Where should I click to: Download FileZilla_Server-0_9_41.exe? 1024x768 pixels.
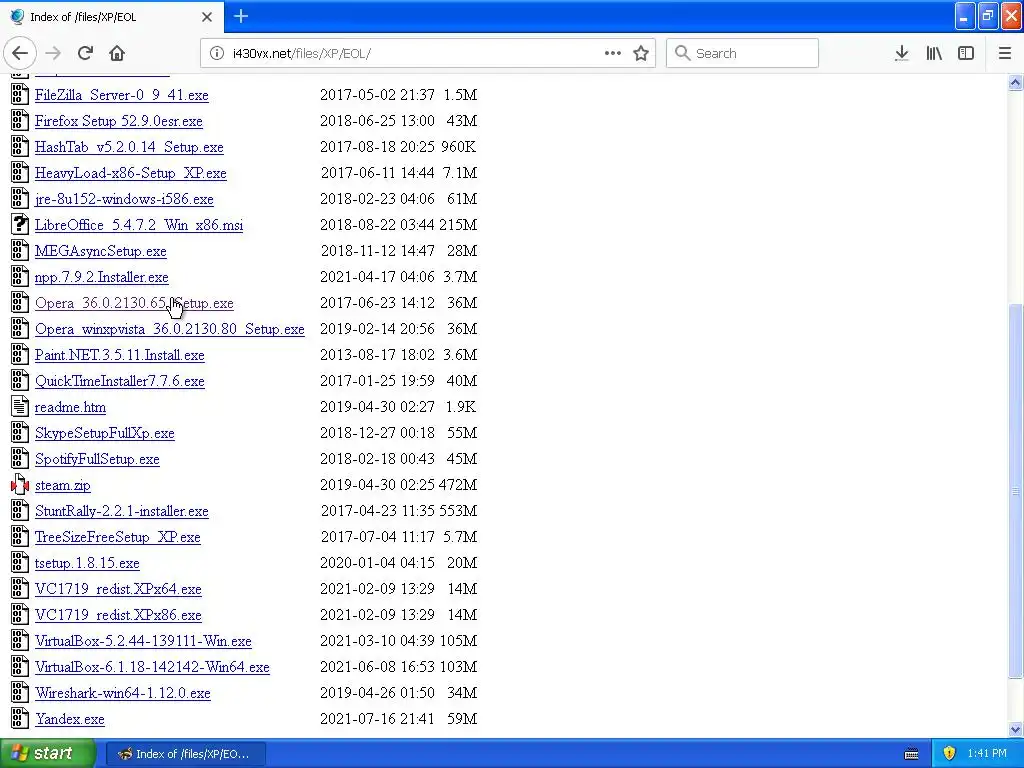tap(121, 95)
